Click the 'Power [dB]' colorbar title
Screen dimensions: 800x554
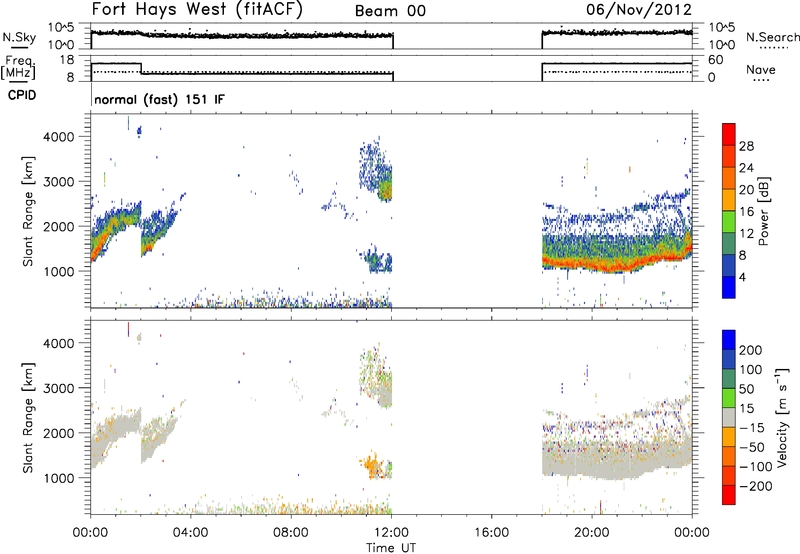click(x=764, y=211)
